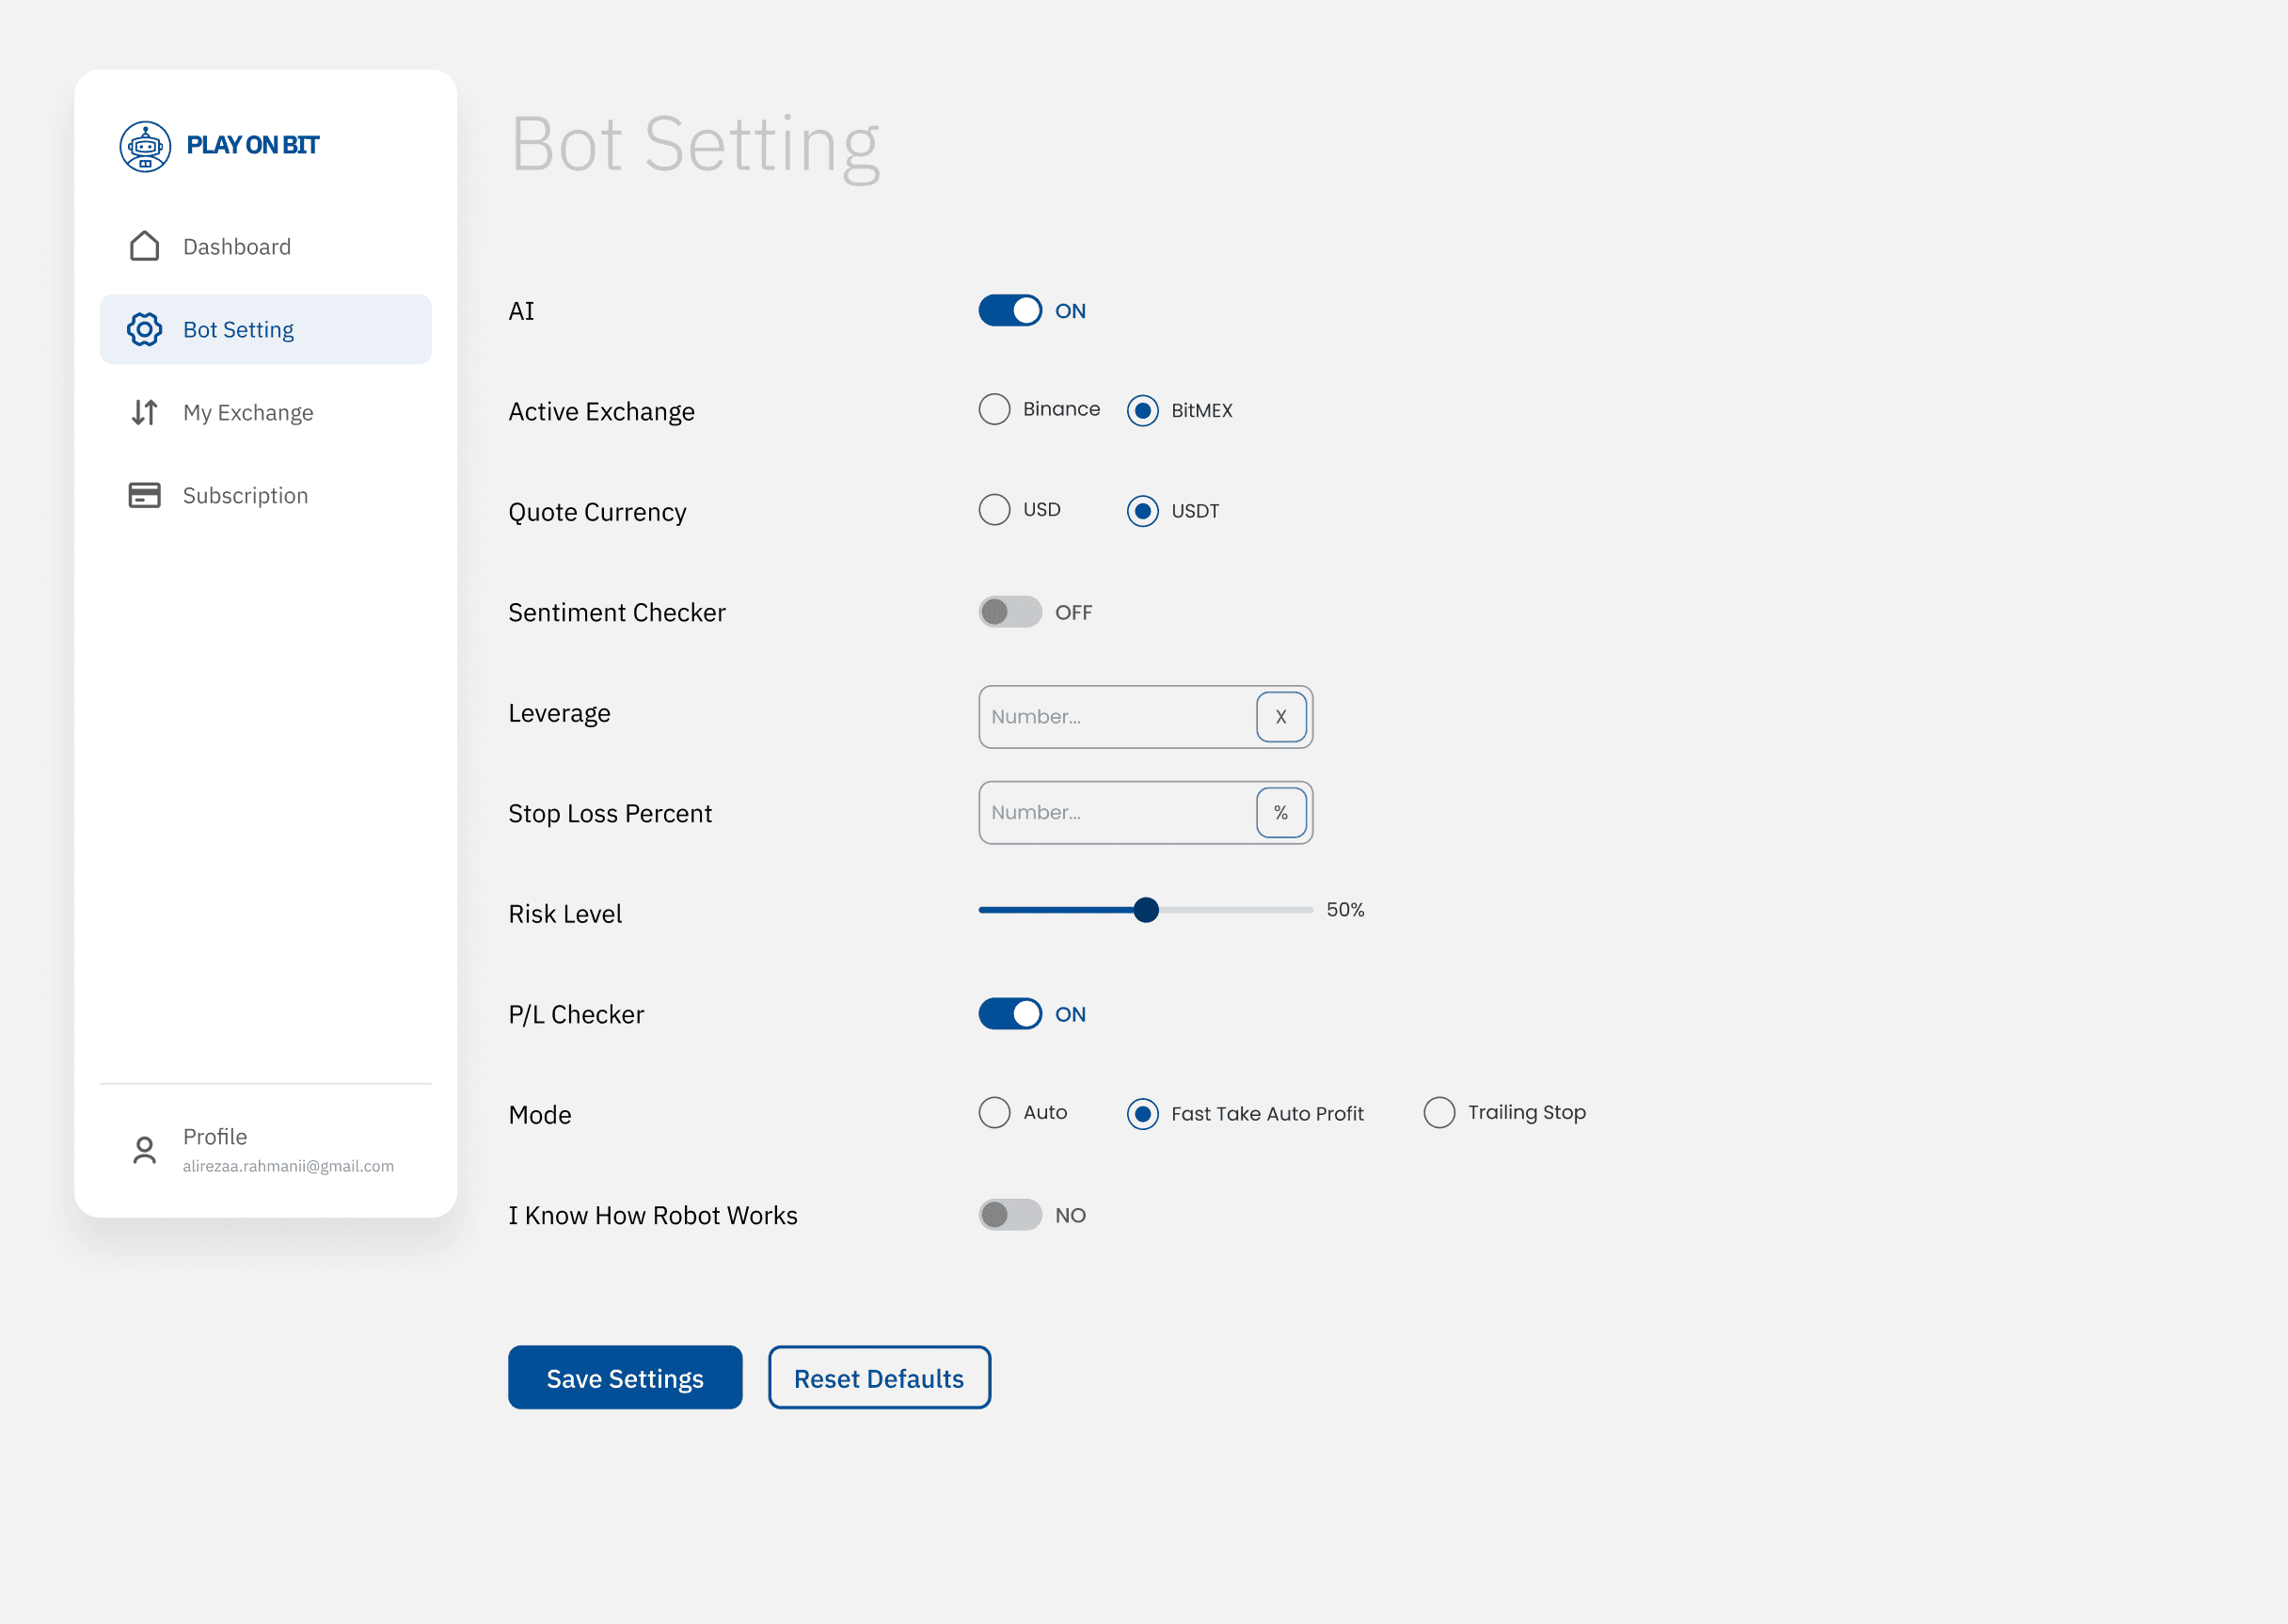Click the Risk Level label
The height and width of the screenshot is (1624, 2288).
(565, 914)
